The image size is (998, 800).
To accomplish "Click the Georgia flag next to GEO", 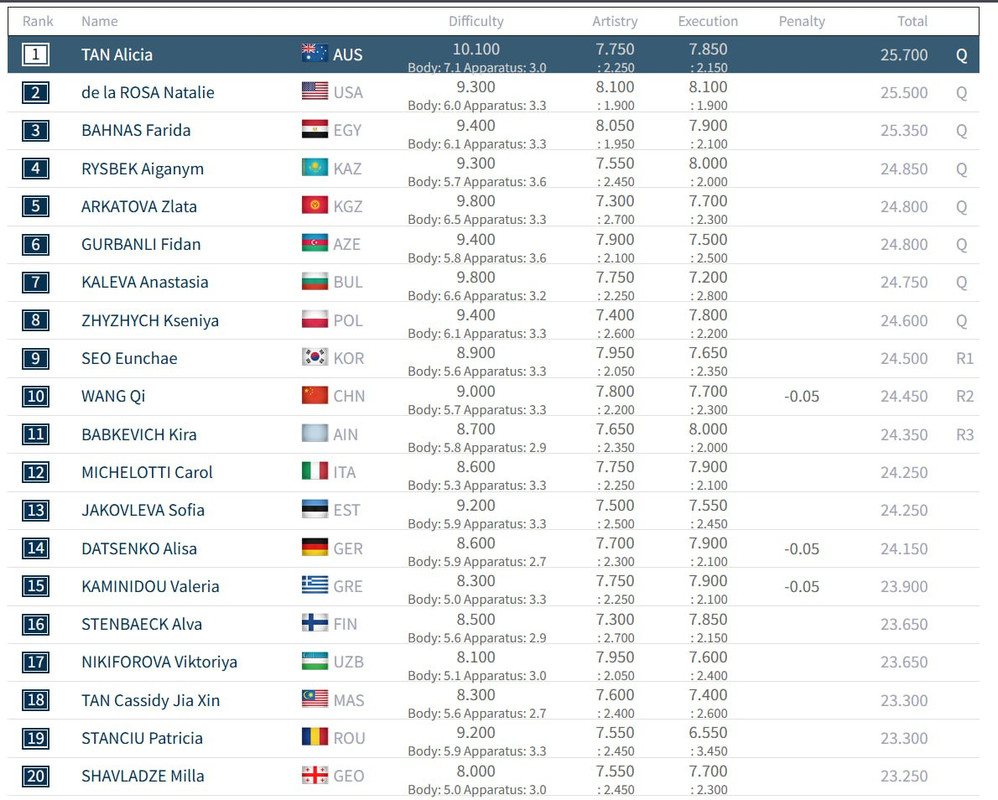I will click(314, 775).
